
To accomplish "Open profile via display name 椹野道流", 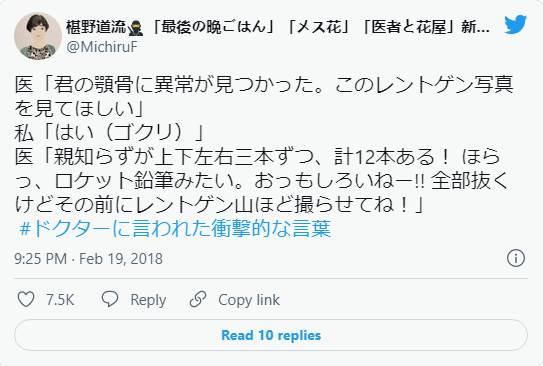I will 96,27.
